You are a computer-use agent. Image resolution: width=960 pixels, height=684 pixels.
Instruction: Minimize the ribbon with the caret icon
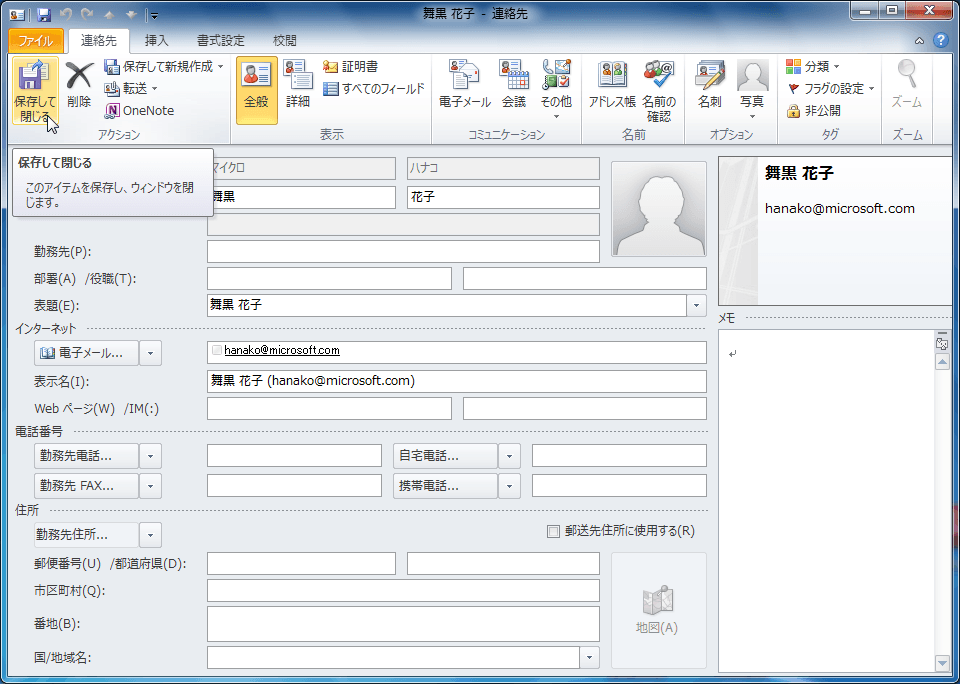(919, 41)
